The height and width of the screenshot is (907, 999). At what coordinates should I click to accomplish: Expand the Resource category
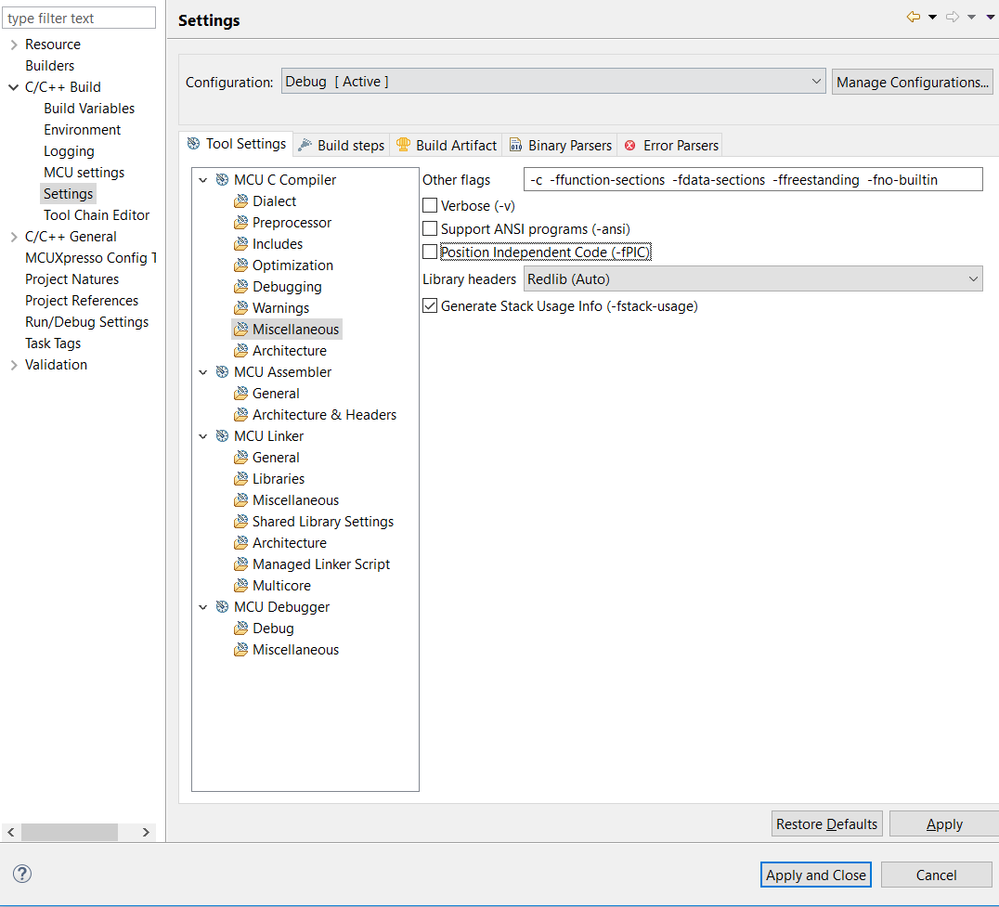coord(13,45)
